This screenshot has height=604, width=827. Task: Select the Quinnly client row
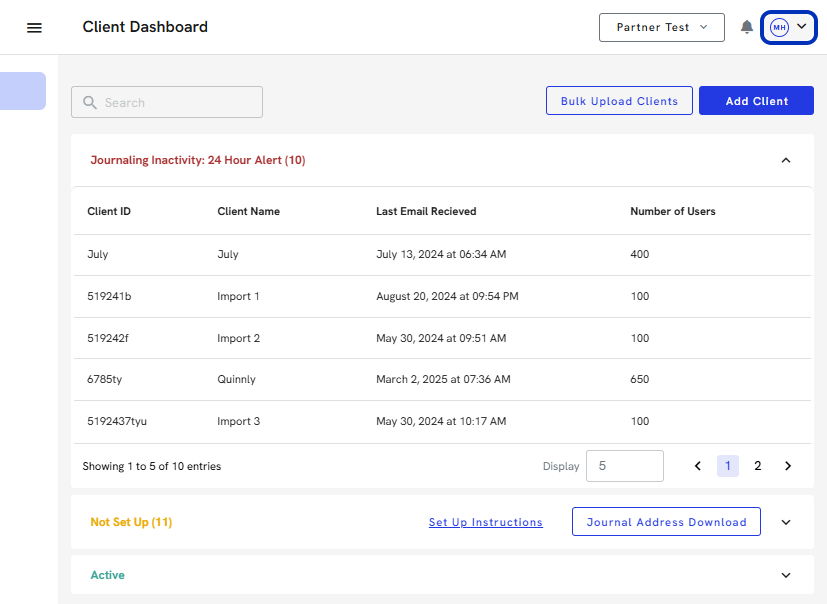236,380
